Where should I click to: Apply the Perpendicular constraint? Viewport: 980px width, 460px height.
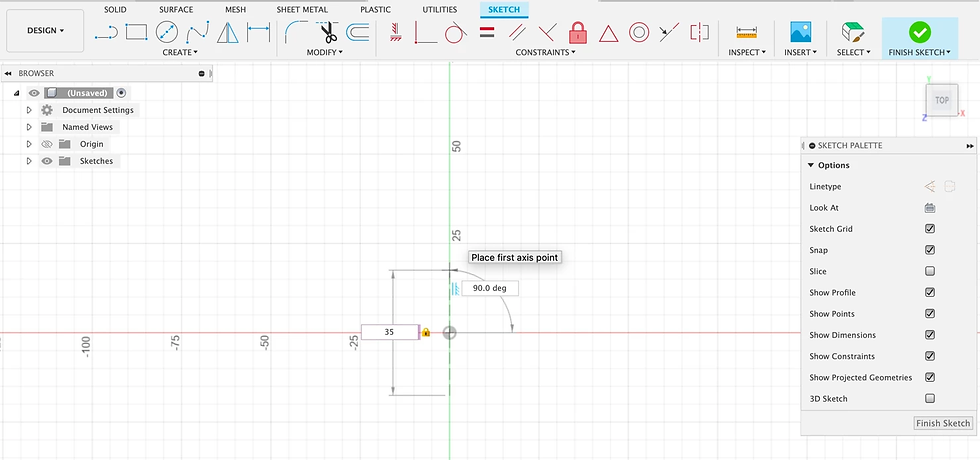coord(548,32)
